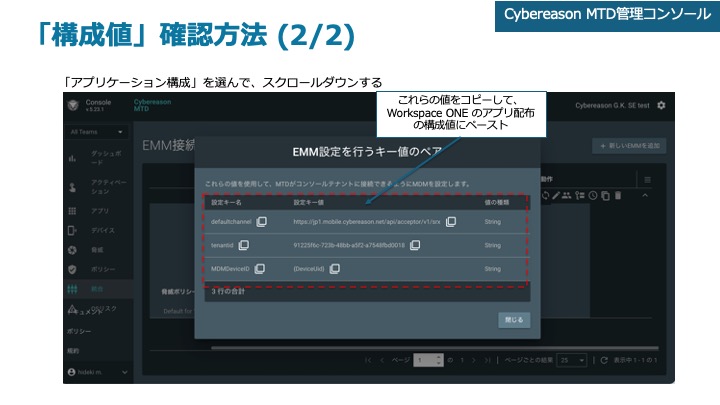
Task: Copy the tenantid value 91225f6c
Action: [415, 245]
